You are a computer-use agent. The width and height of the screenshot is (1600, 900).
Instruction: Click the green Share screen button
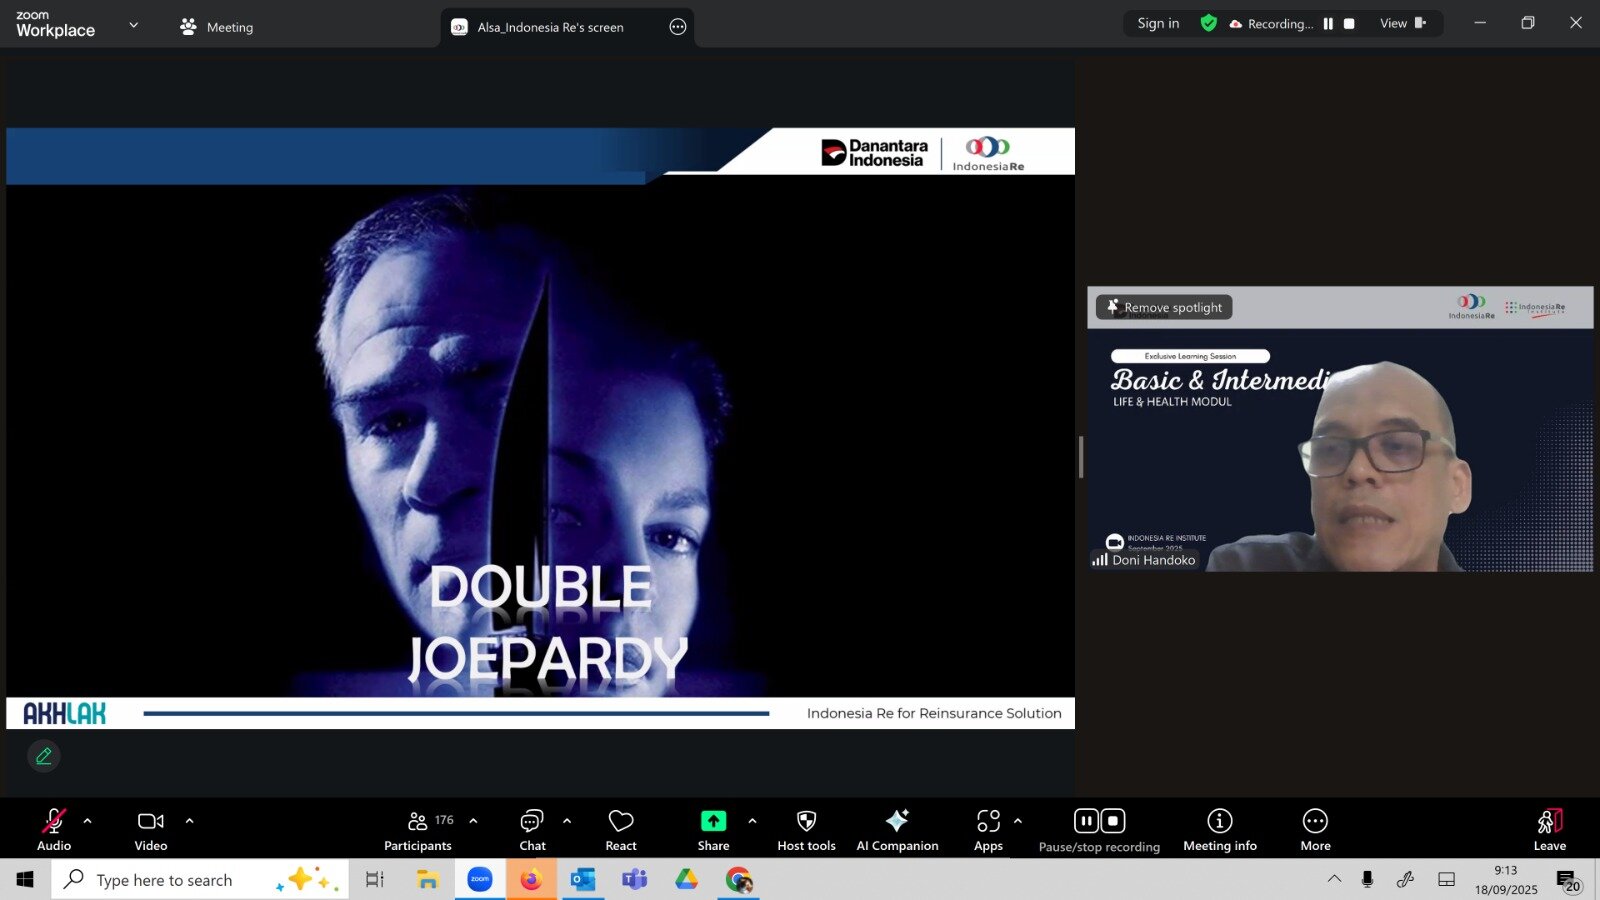tap(713, 830)
